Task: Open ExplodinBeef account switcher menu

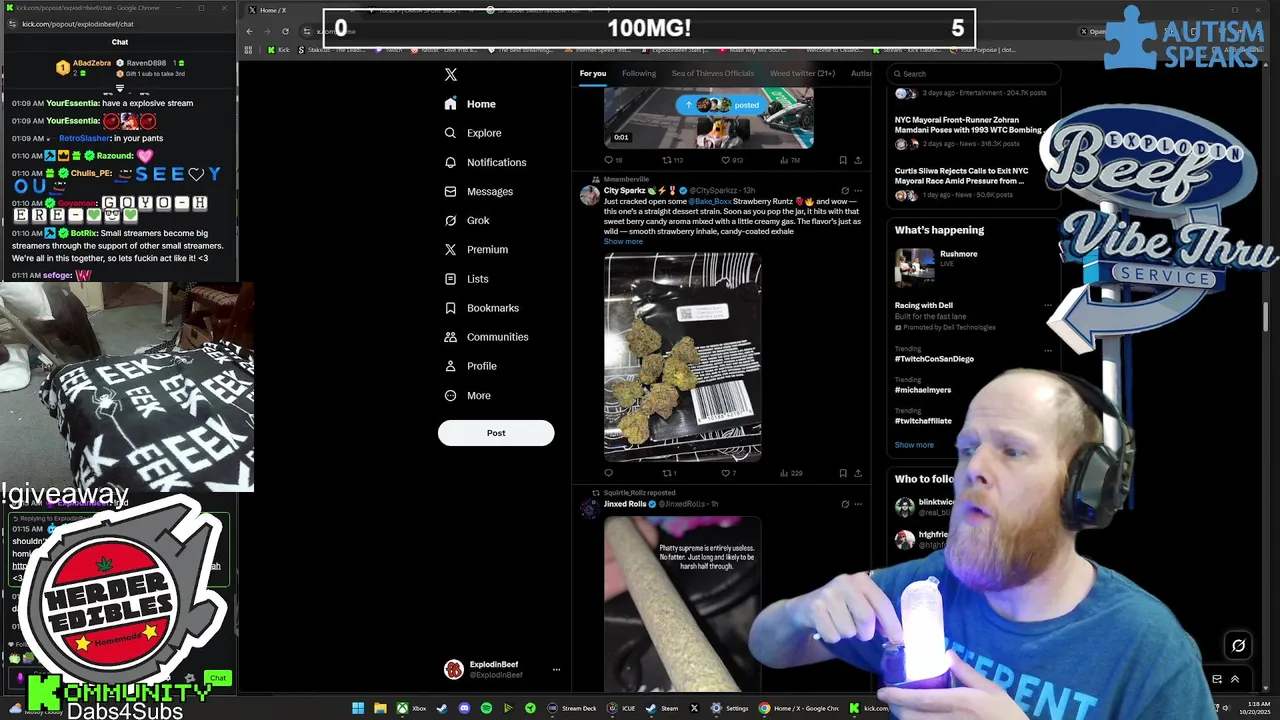Action: pyautogui.click(x=502, y=669)
